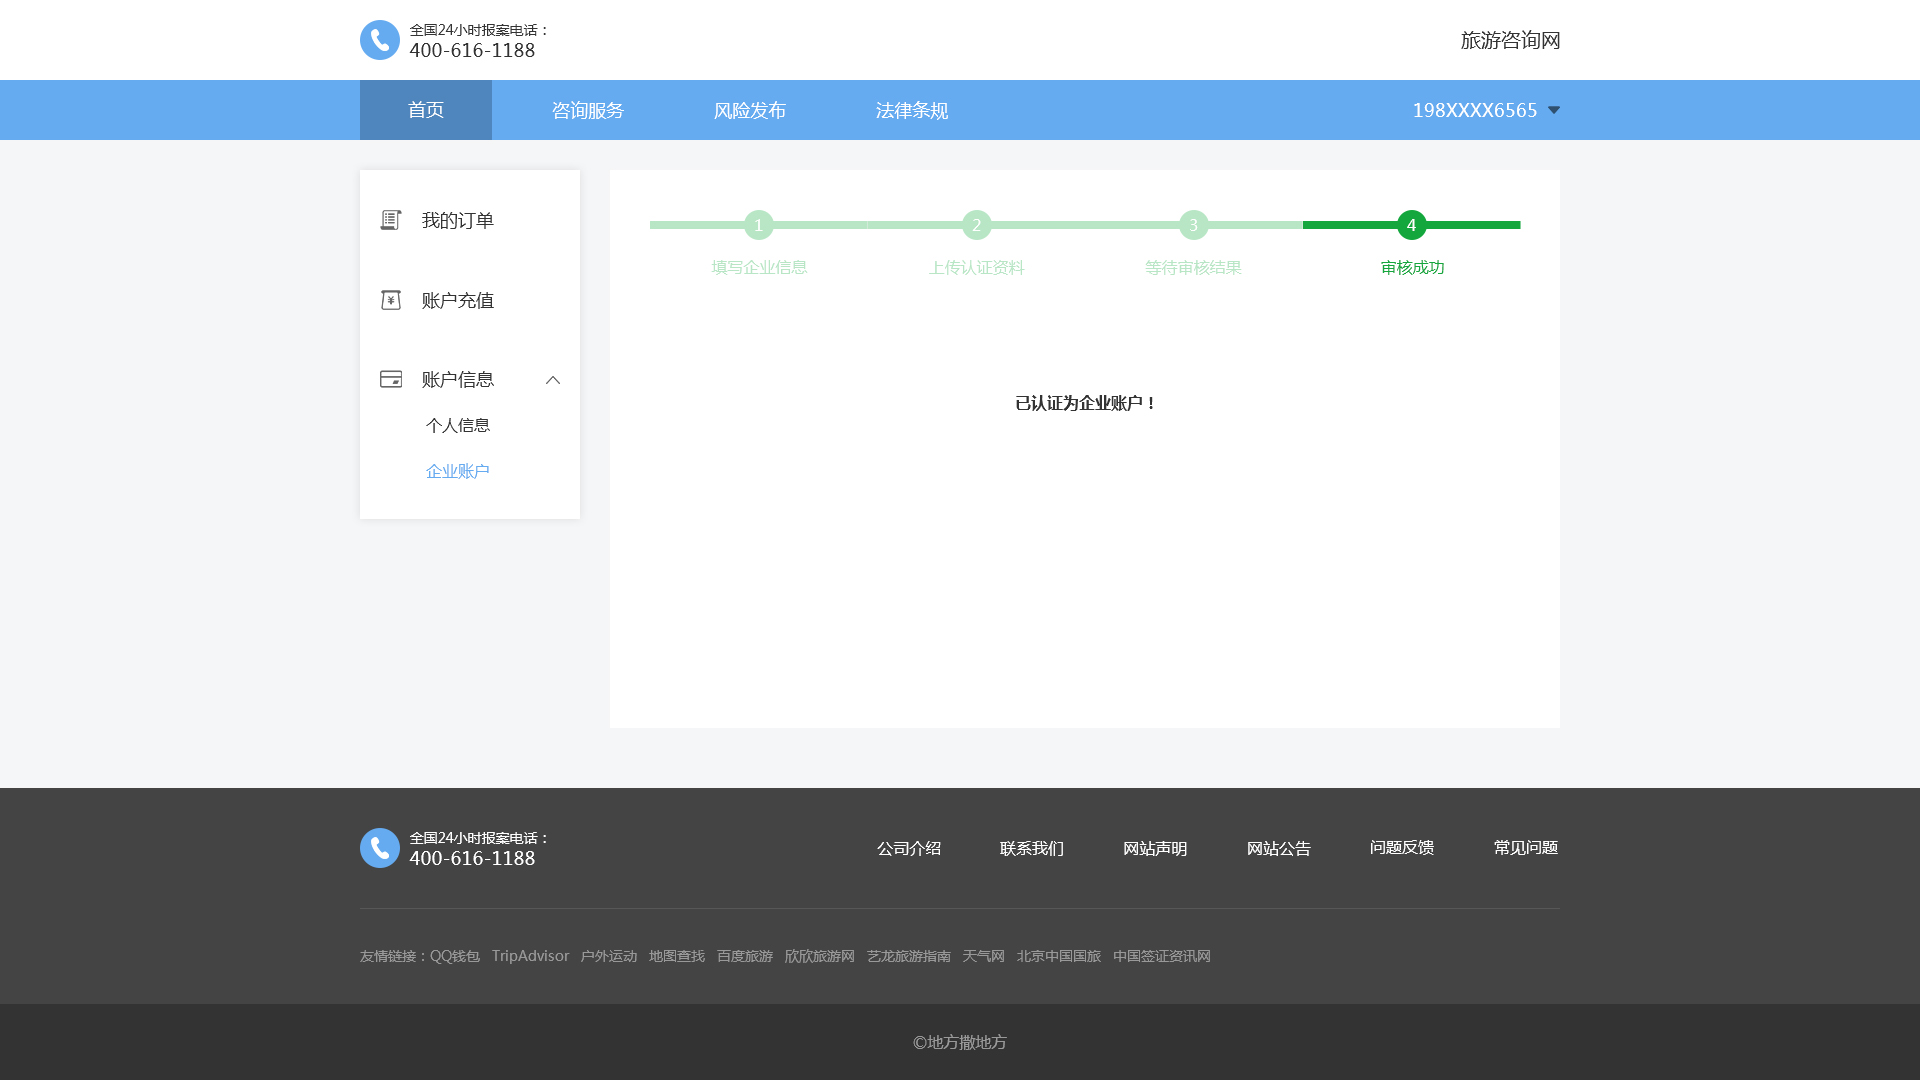This screenshot has height=1080, width=1920.
Task: Select 企业账户 in the sidebar submenu
Action: click(x=457, y=471)
